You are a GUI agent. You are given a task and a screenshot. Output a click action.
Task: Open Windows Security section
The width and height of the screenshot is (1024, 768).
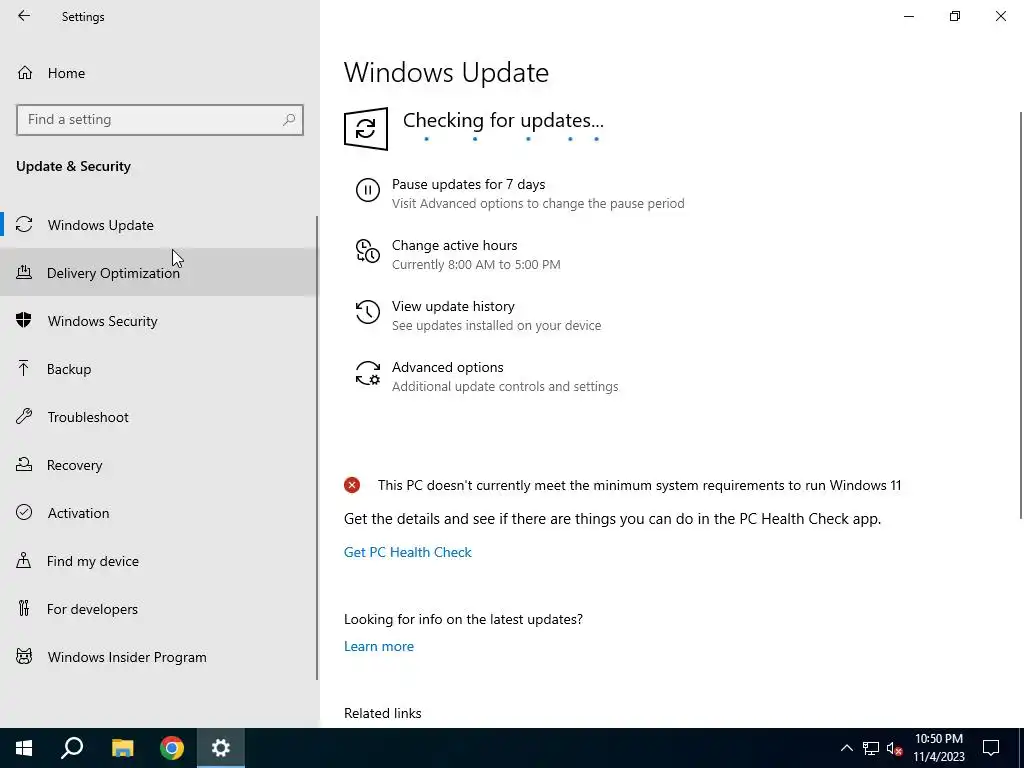[x=159, y=321]
